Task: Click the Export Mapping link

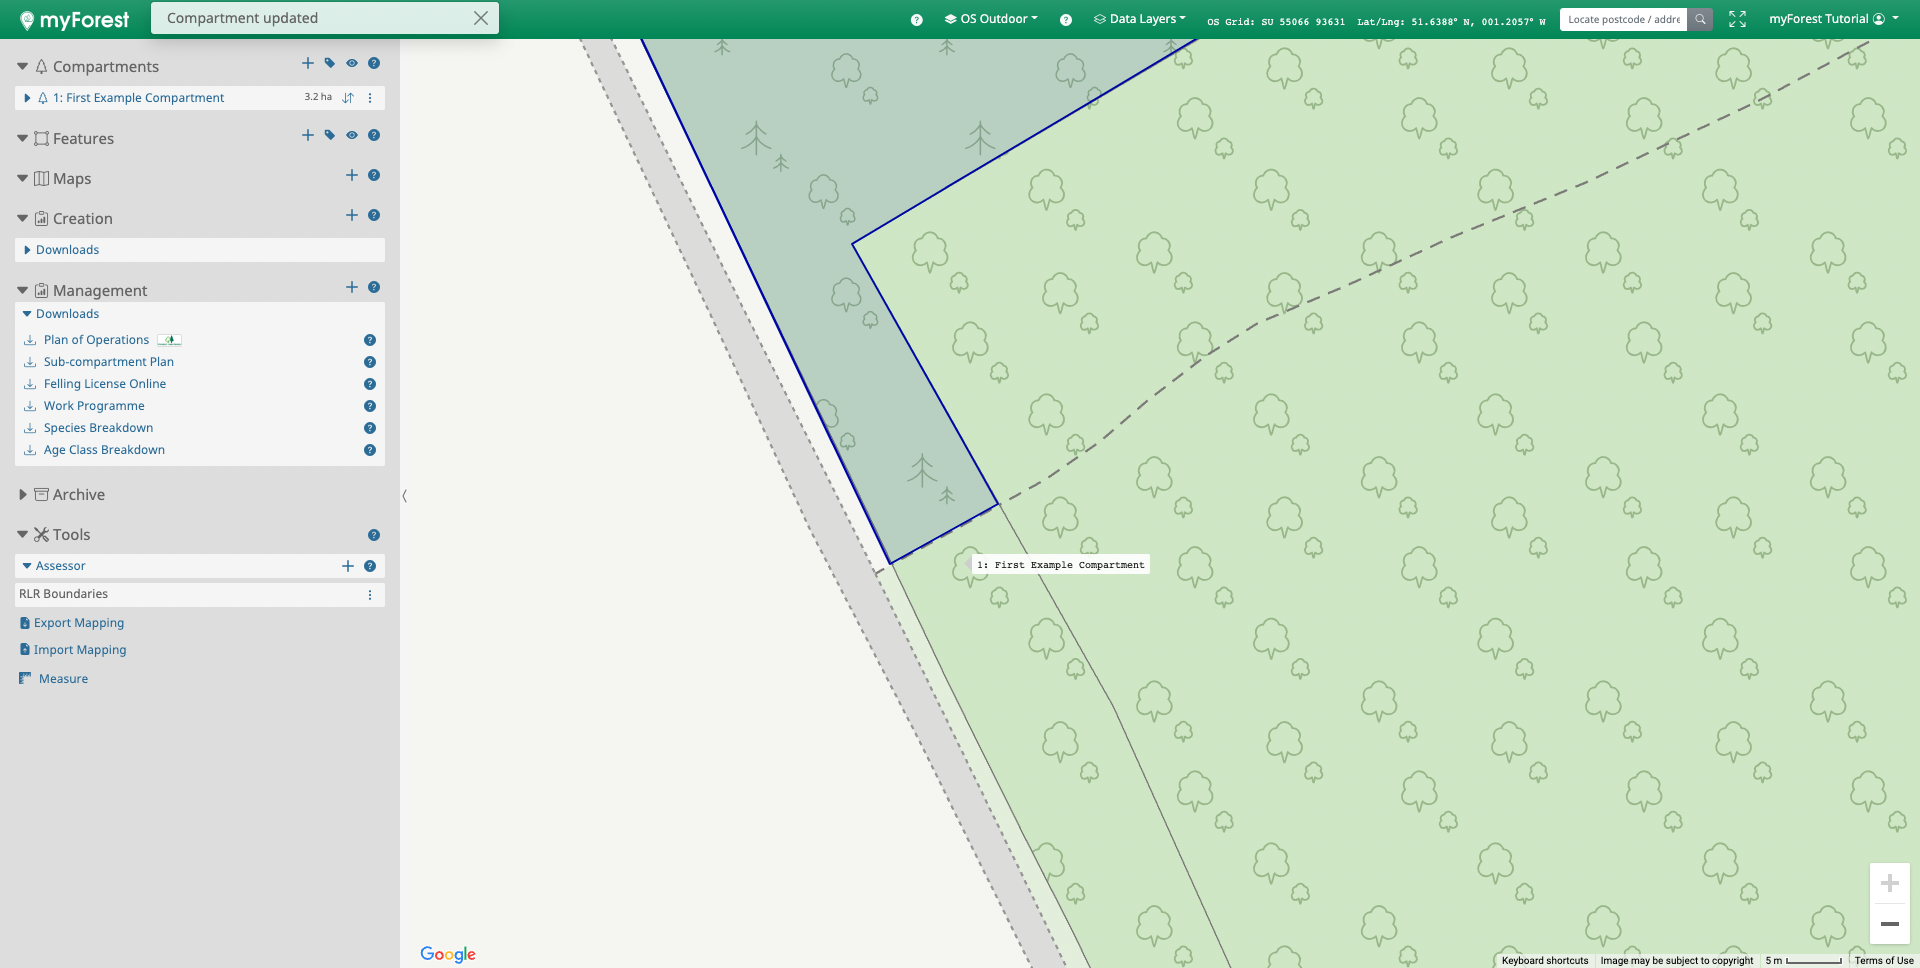Action: pyautogui.click(x=79, y=623)
